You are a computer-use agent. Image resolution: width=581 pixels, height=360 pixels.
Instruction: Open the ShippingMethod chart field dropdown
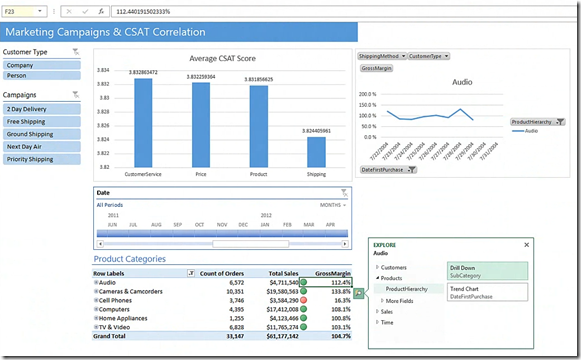382,56
